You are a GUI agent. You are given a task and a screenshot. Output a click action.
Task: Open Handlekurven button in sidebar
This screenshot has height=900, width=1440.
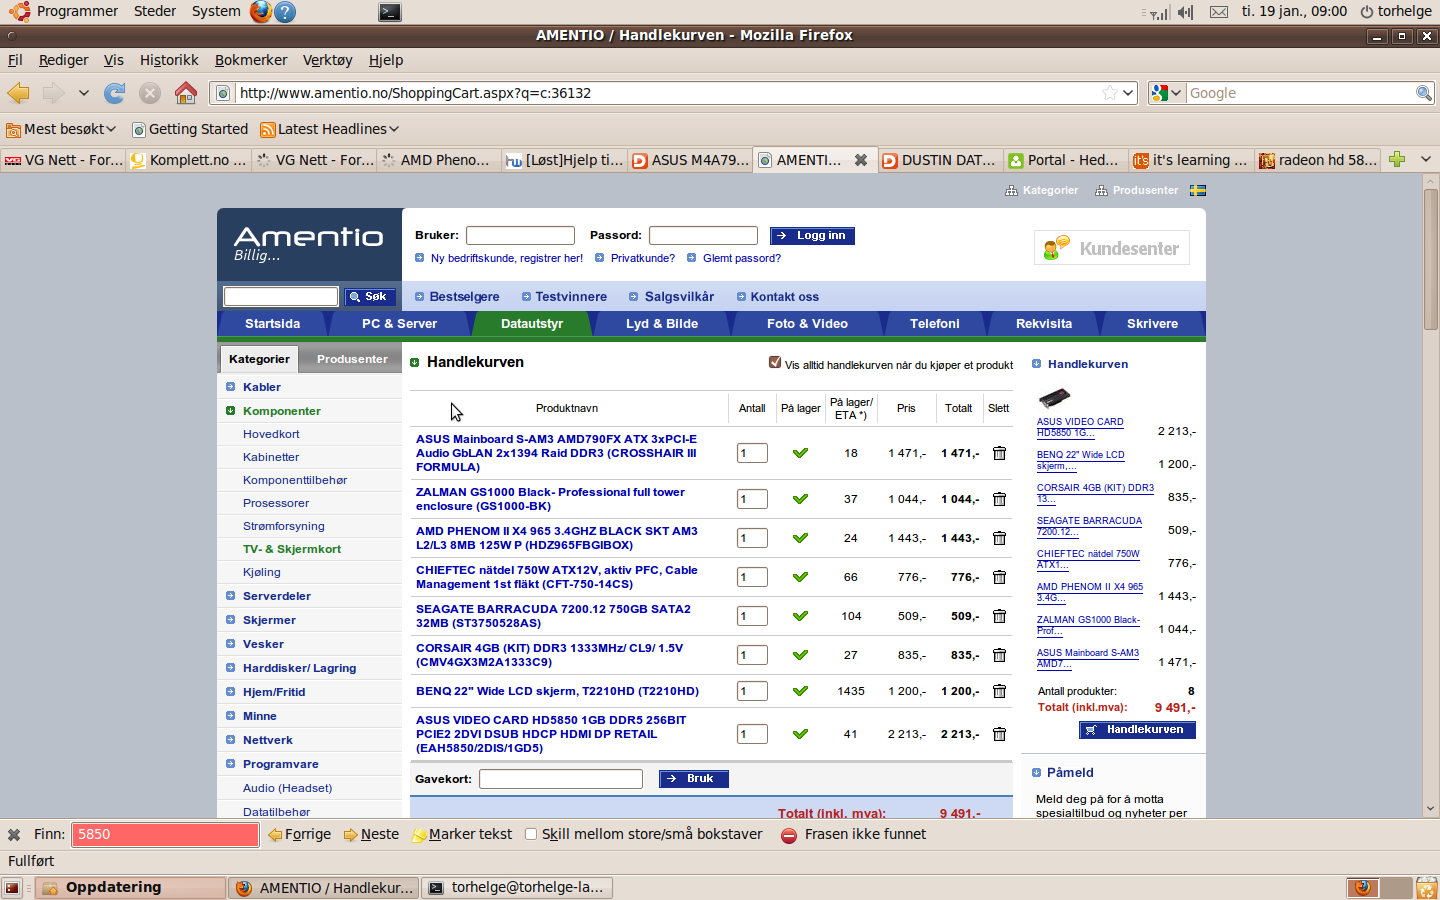coord(1137,730)
